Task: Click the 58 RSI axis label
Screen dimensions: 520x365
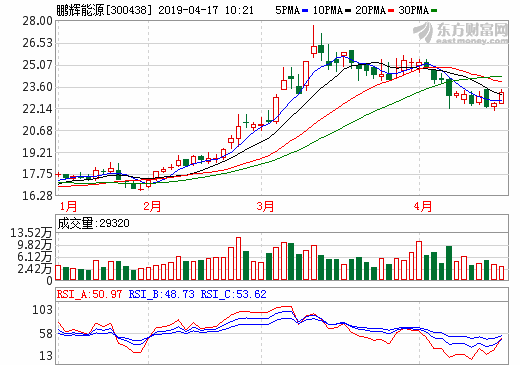Action: (46, 334)
